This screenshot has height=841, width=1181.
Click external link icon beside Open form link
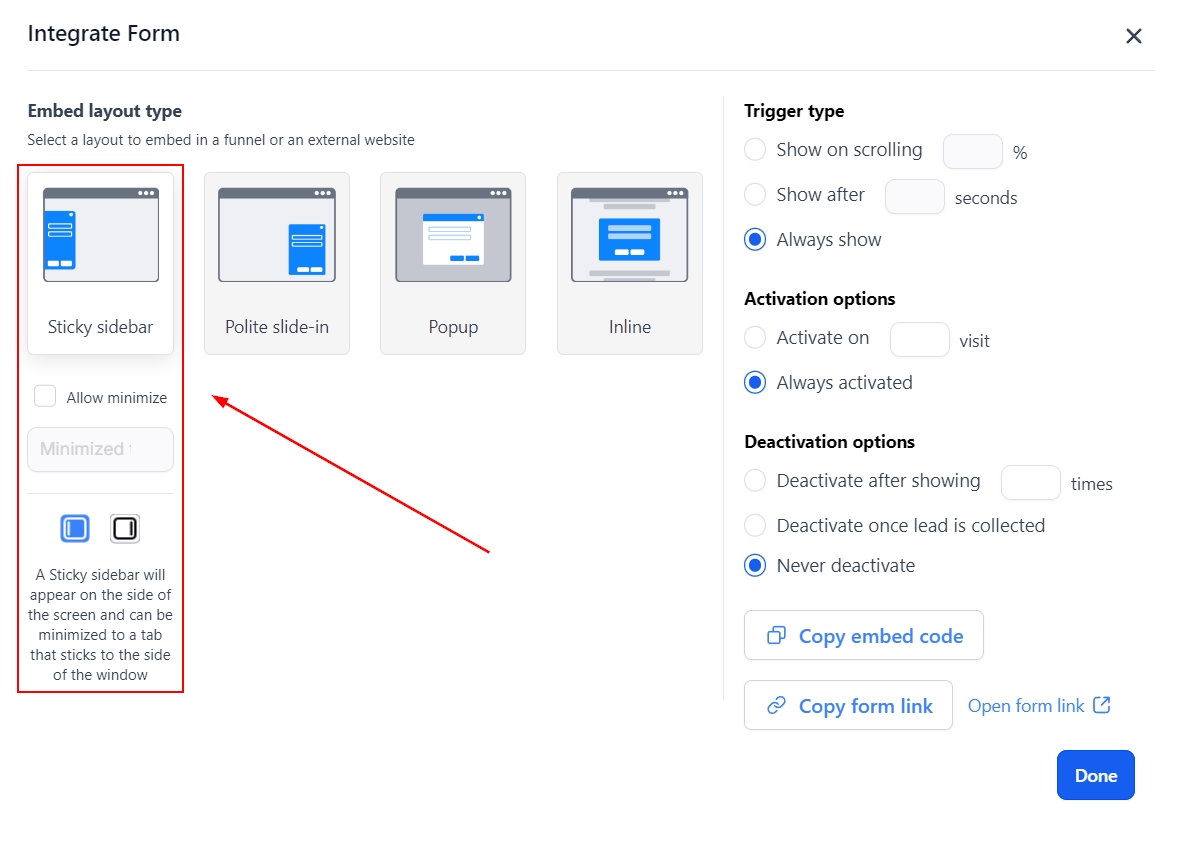(x=1102, y=705)
